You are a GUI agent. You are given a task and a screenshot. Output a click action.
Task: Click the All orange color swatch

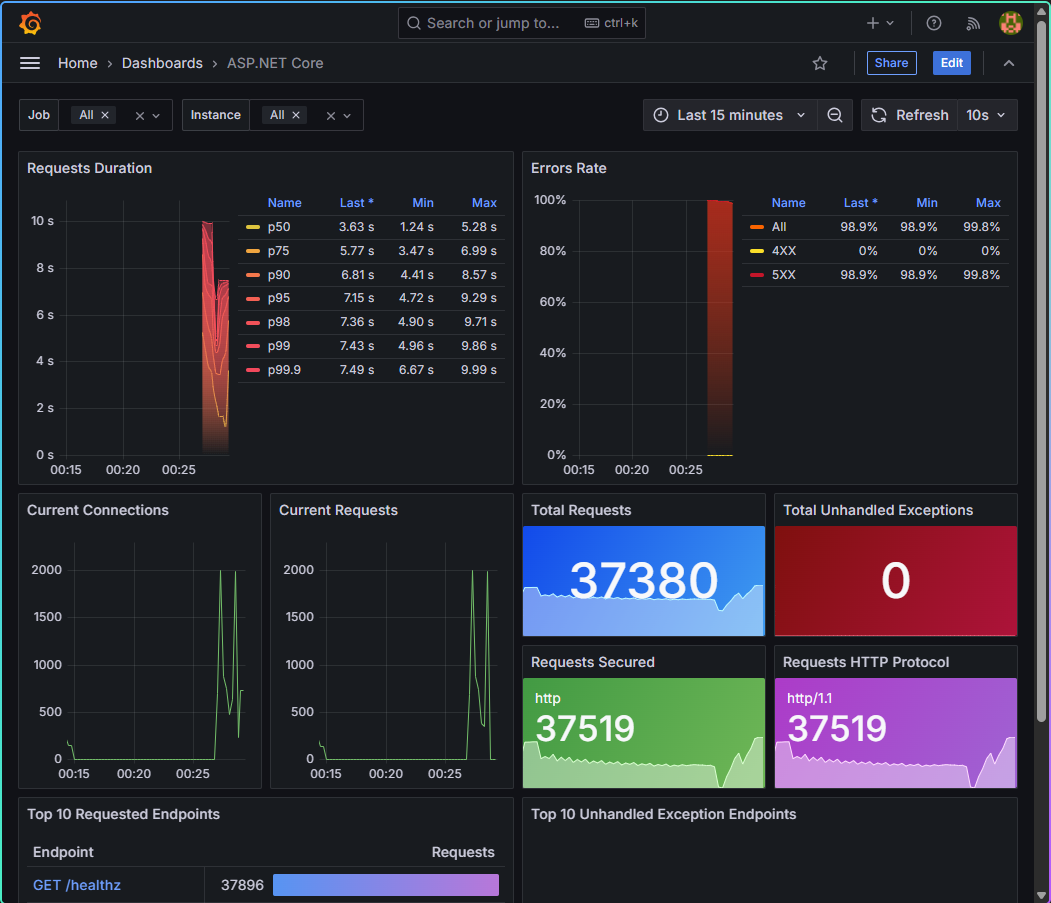coord(757,227)
